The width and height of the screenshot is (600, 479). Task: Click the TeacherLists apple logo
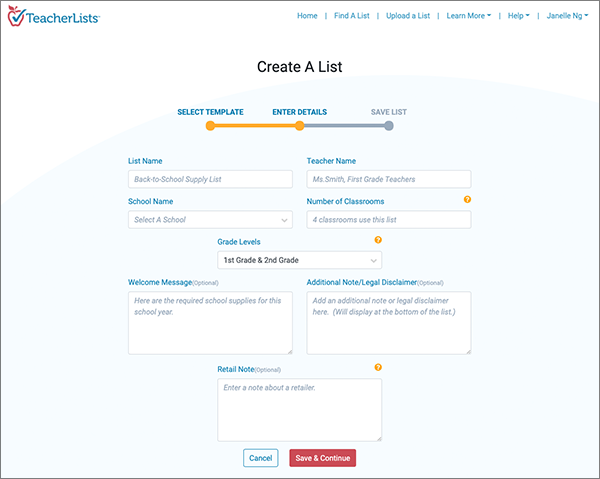point(16,16)
